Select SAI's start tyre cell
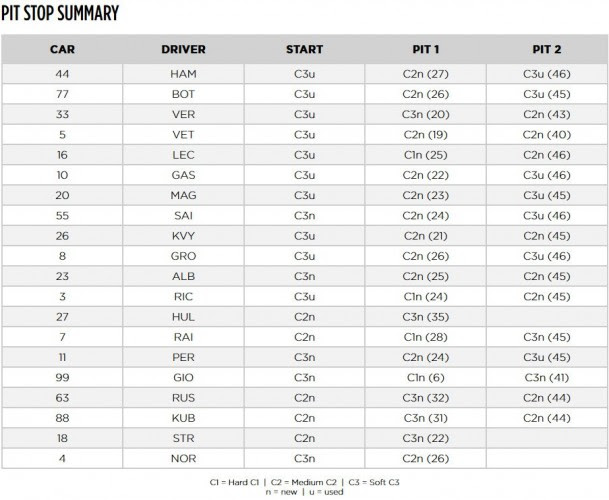609x500 pixels. click(304, 216)
